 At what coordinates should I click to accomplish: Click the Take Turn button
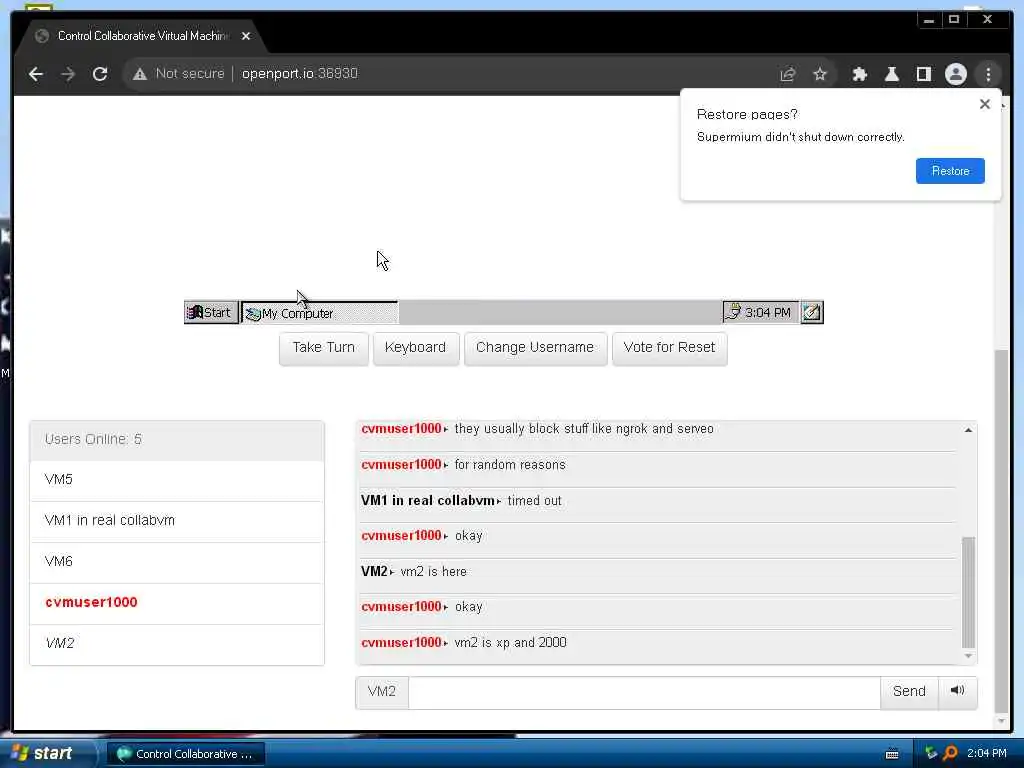click(323, 347)
